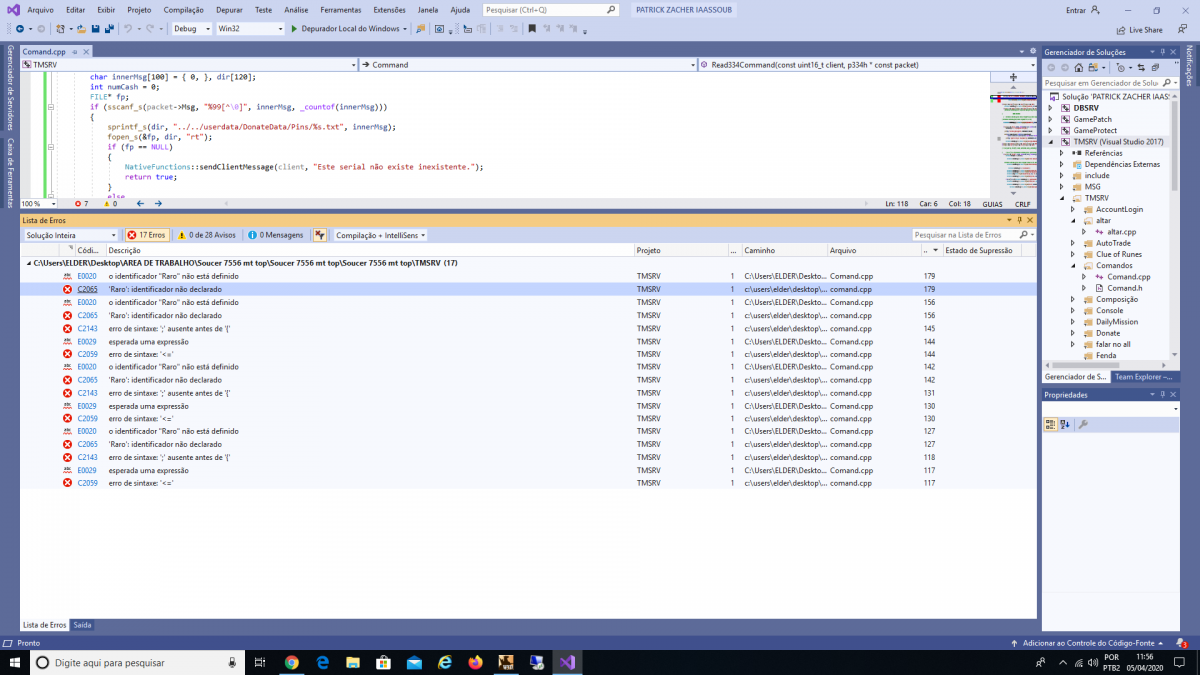Open the Arquivo menu
Screen dimensions: 1200x675
click(x=41, y=9)
